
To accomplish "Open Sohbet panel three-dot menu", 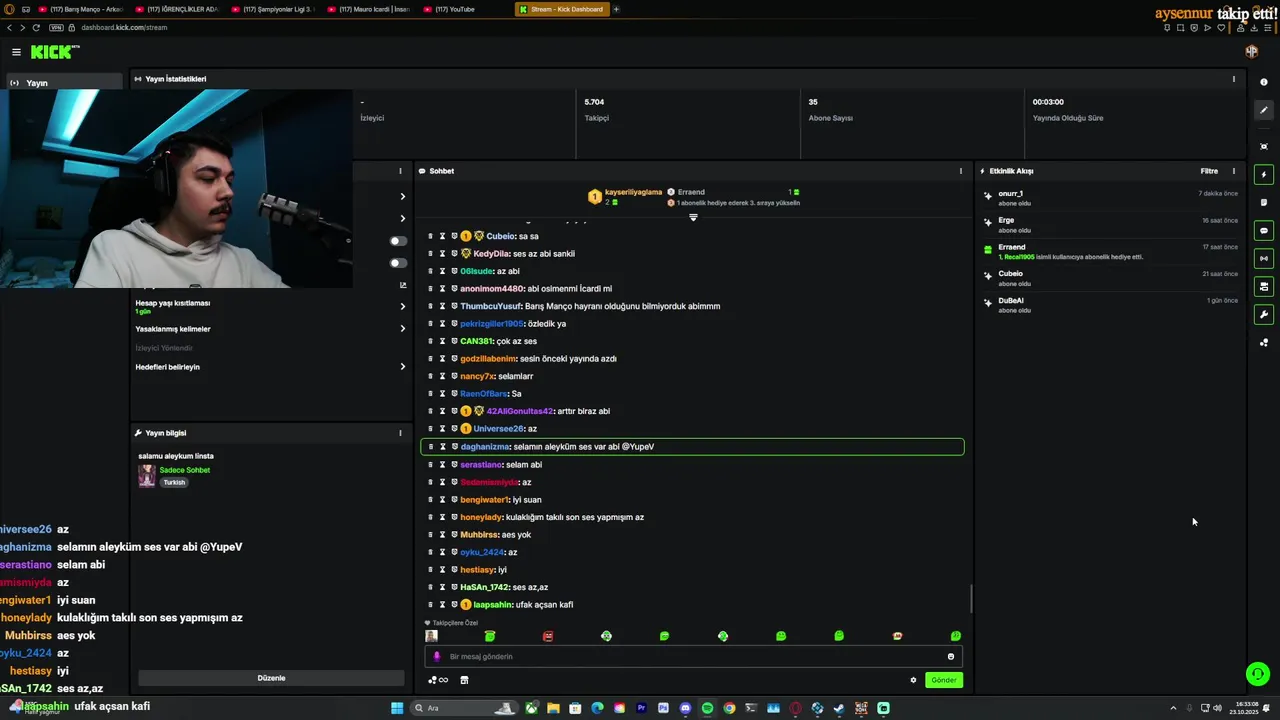I will click(x=961, y=171).
